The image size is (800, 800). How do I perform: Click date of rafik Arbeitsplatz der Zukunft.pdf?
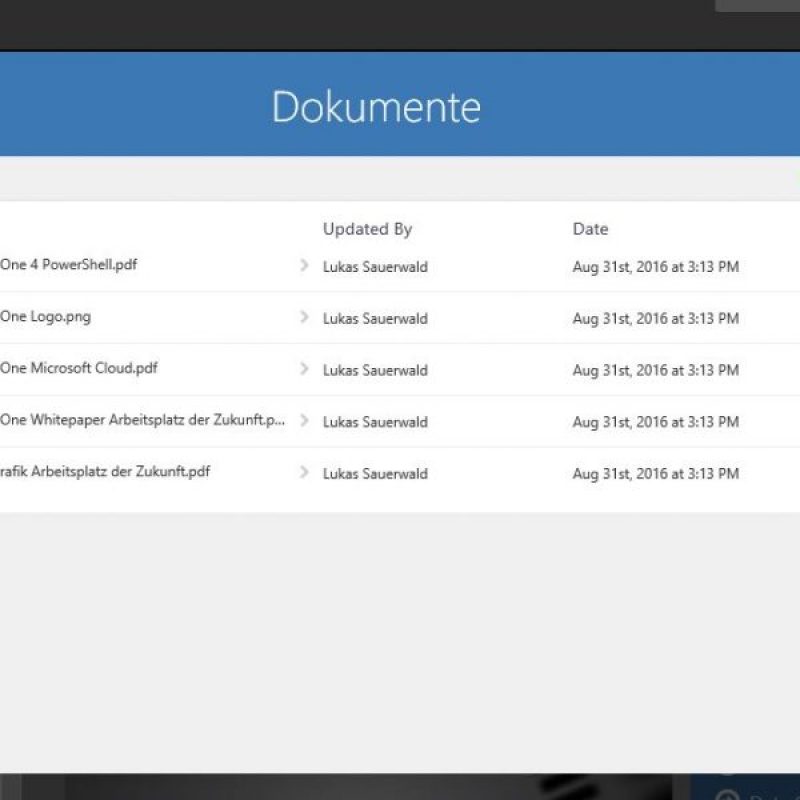pos(655,474)
